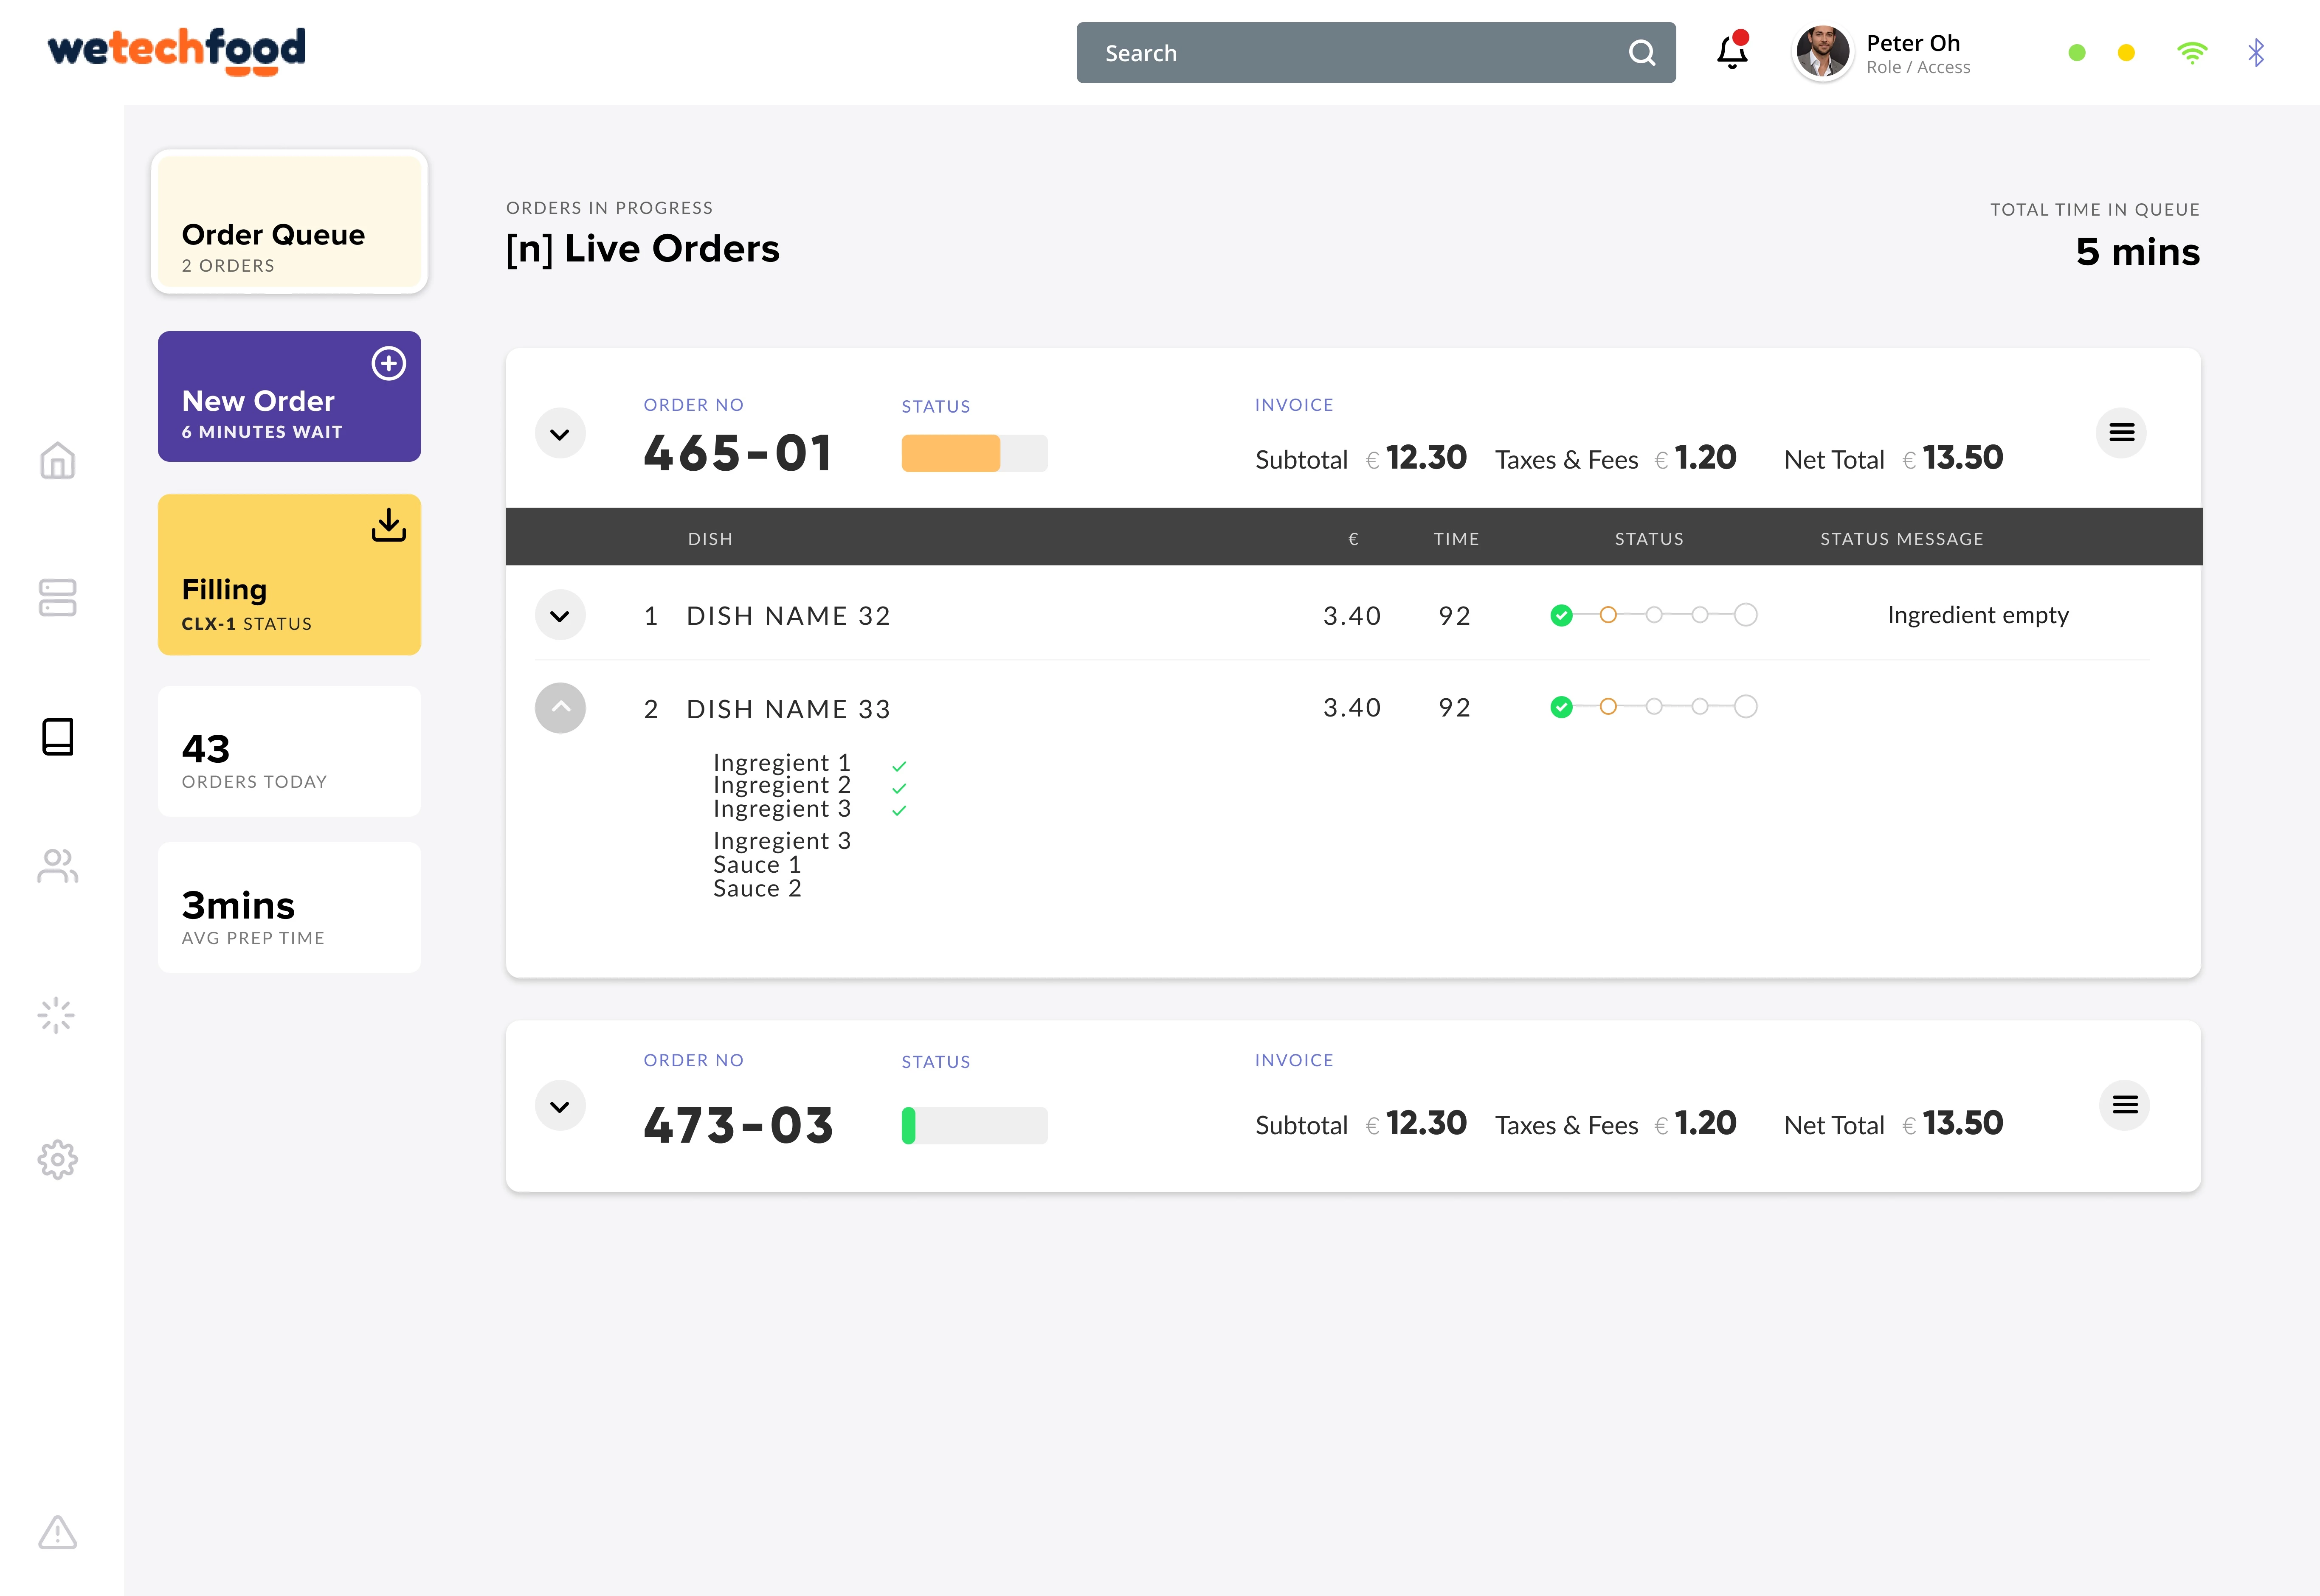The image size is (2320, 1596).
Task: Click the plus icon on New Order
Action: (389, 363)
